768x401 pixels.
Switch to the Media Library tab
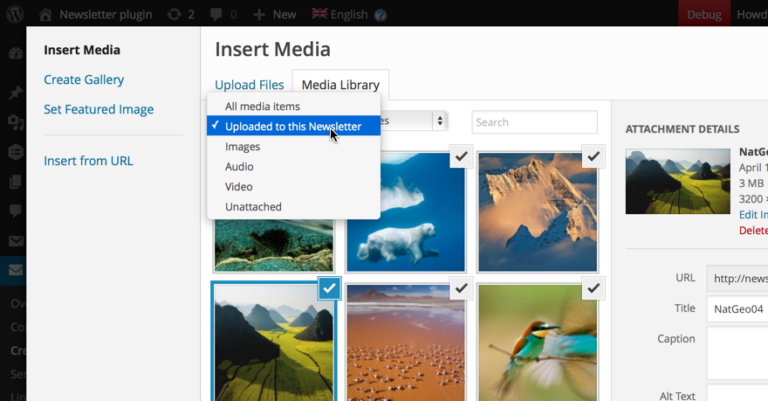tap(340, 85)
